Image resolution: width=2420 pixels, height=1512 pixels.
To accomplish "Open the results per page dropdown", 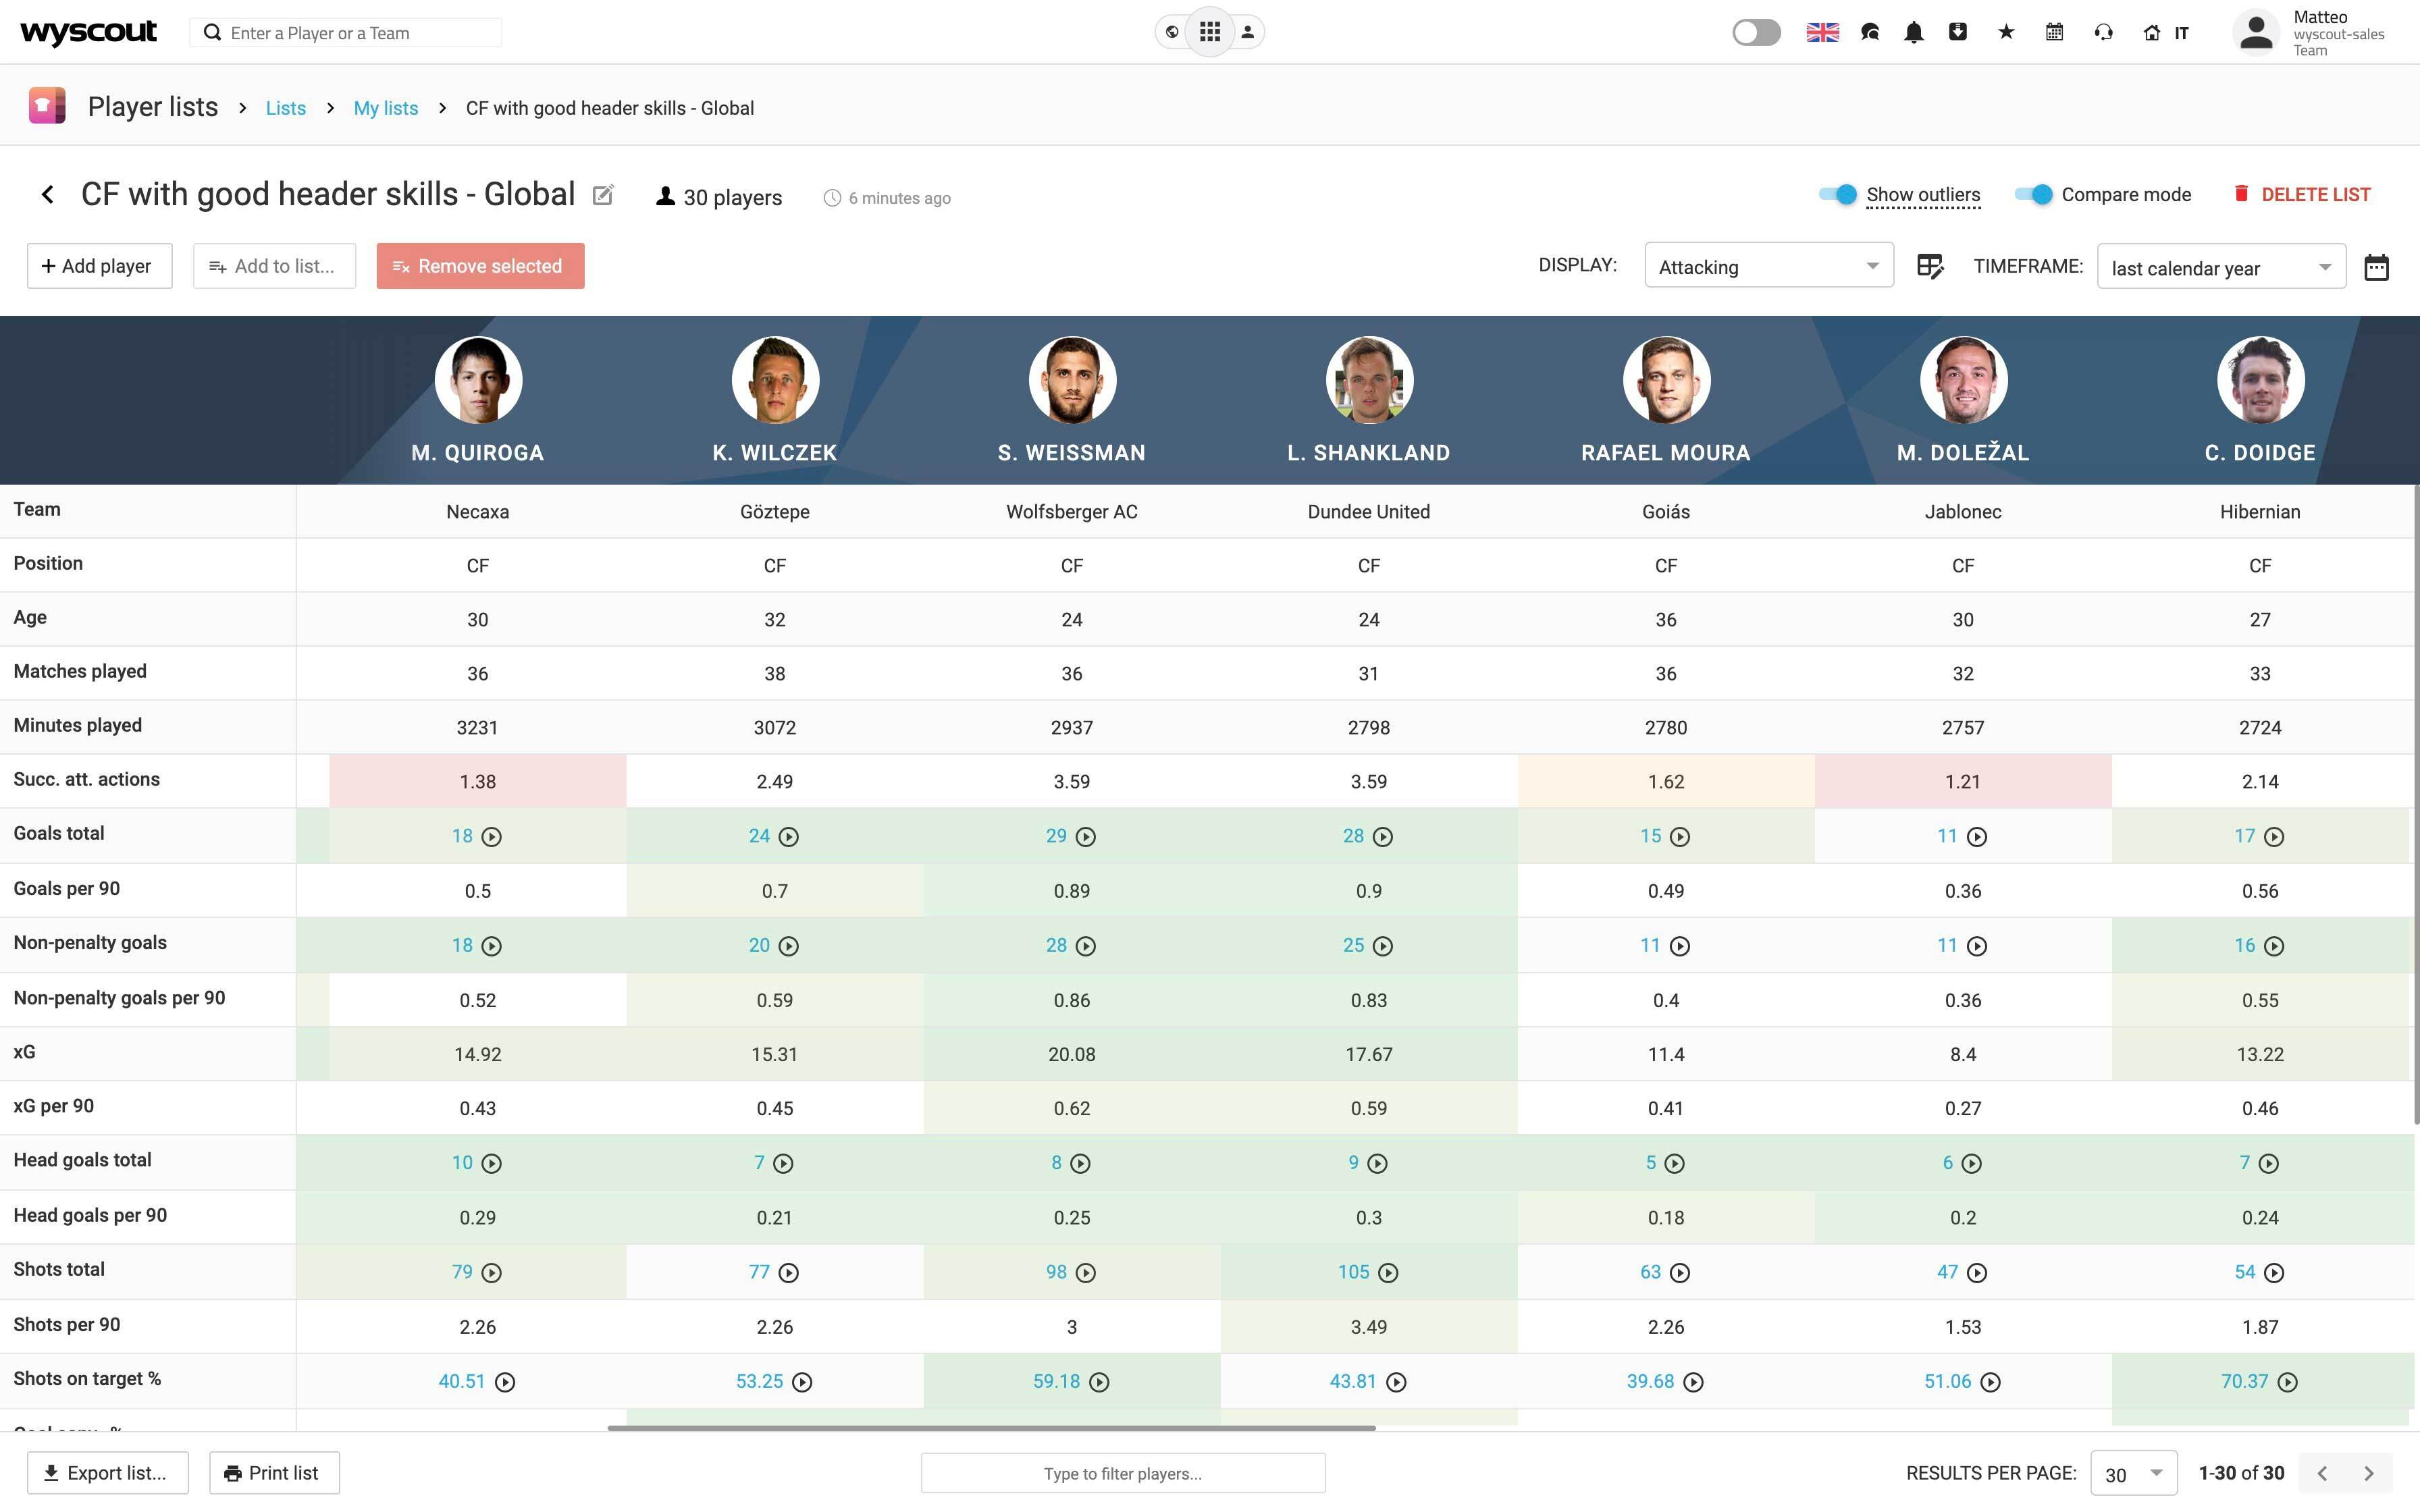I will 2133,1473.
